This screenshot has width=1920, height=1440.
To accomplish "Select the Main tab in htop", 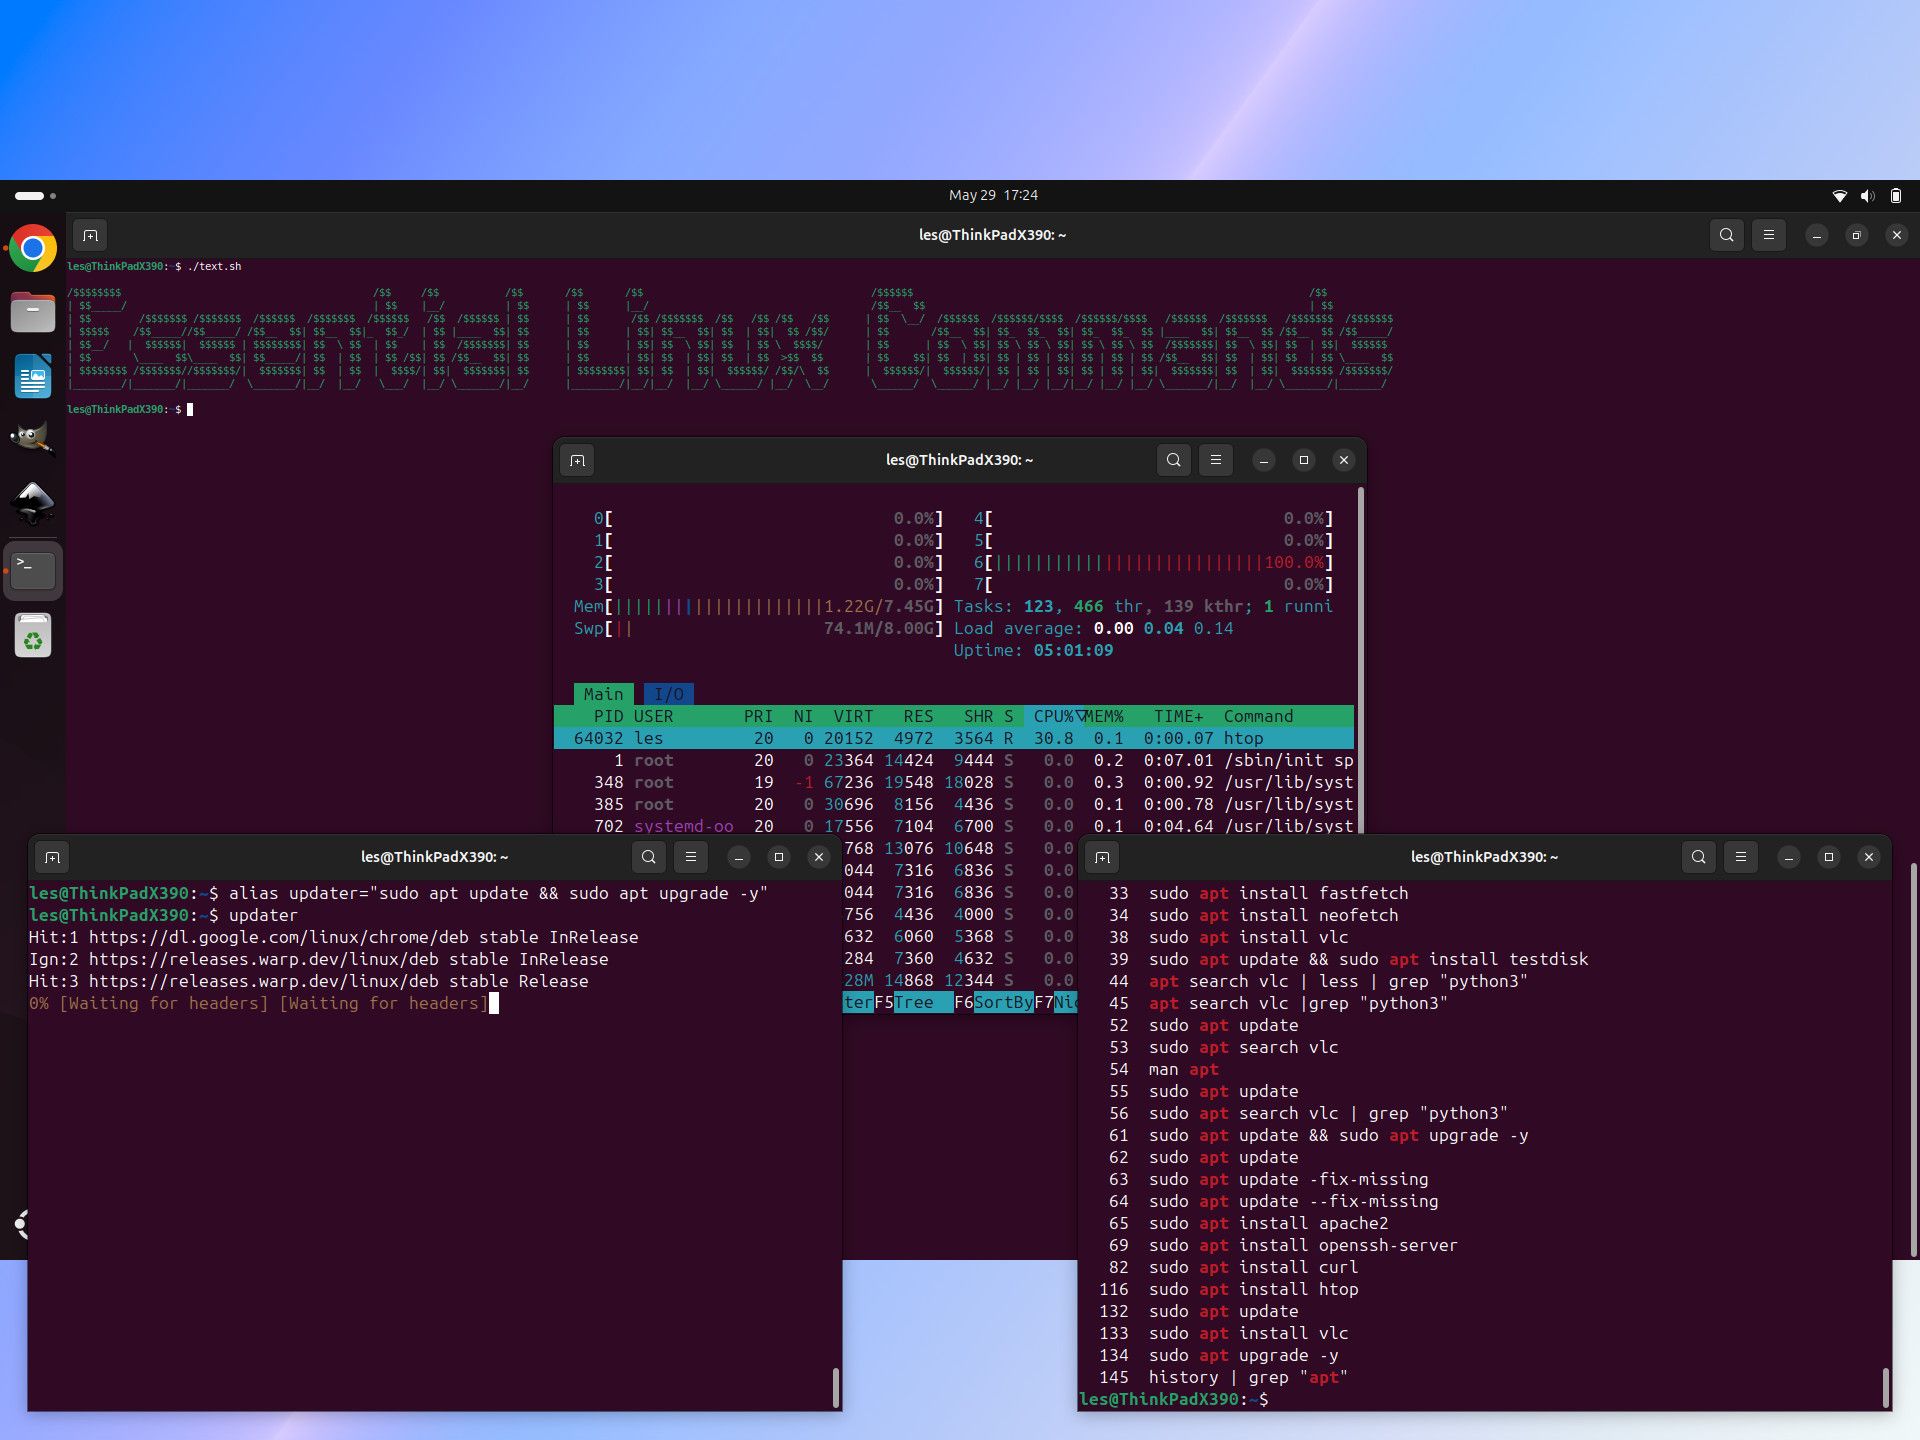I will point(604,693).
